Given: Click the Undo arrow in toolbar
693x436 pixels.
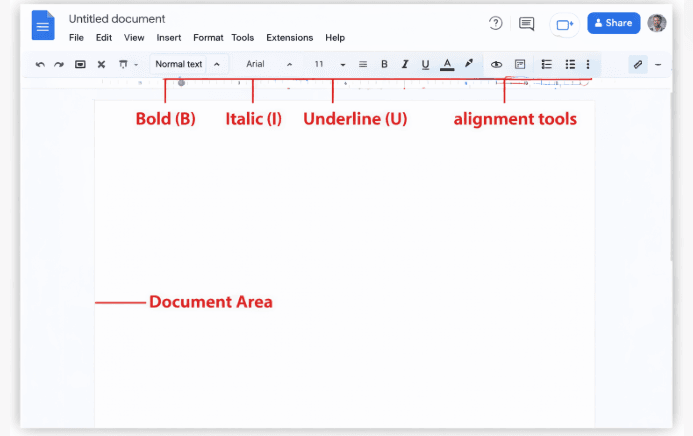Looking at the screenshot, I should [x=40, y=64].
